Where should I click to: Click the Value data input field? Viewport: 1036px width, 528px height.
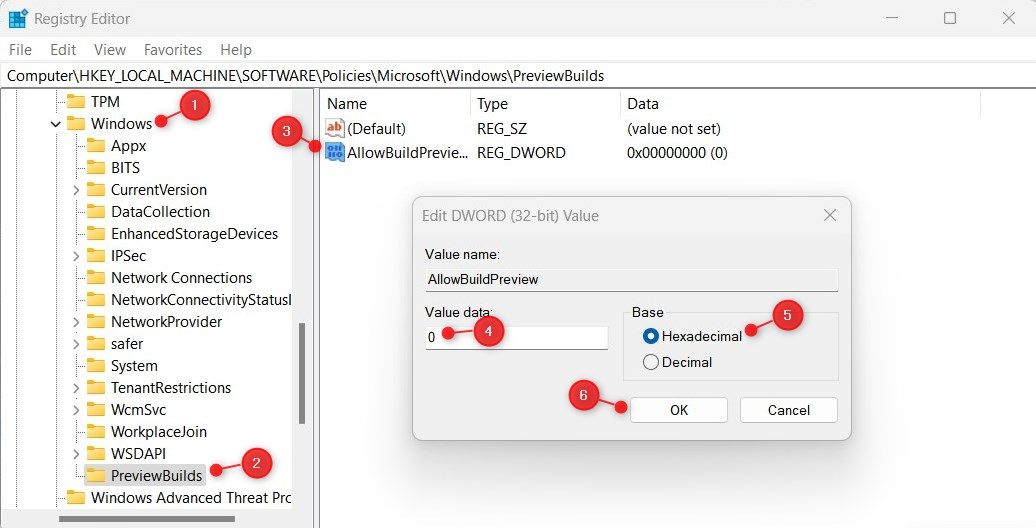[517, 337]
